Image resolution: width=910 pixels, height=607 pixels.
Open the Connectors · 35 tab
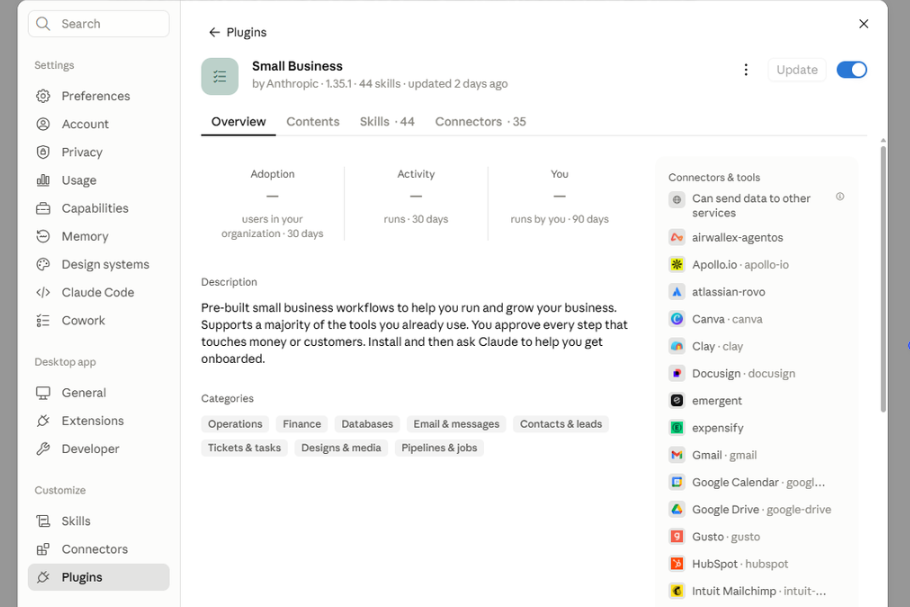[x=481, y=122]
